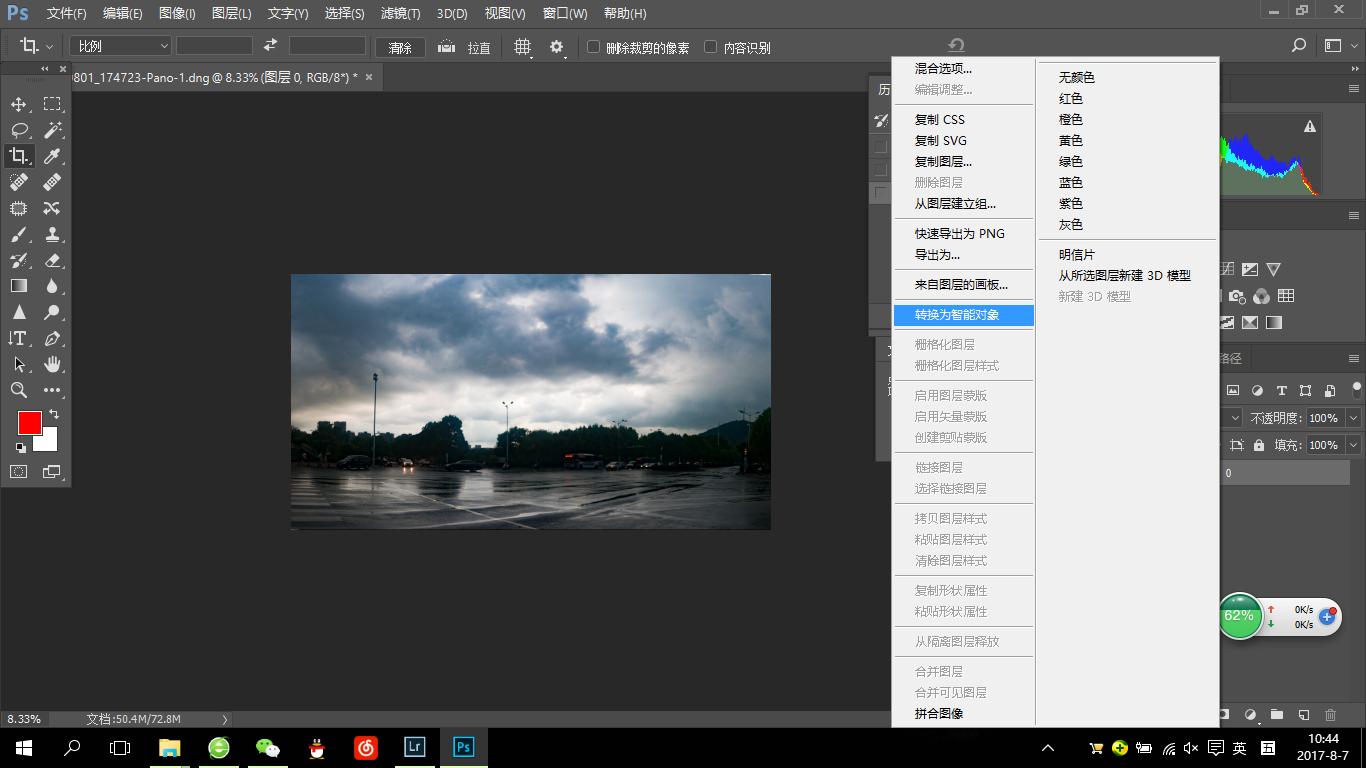Filter layers by text layers only
This screenshot has height=768, width=1366.
pyautogui.click(x=1282, y=392)
